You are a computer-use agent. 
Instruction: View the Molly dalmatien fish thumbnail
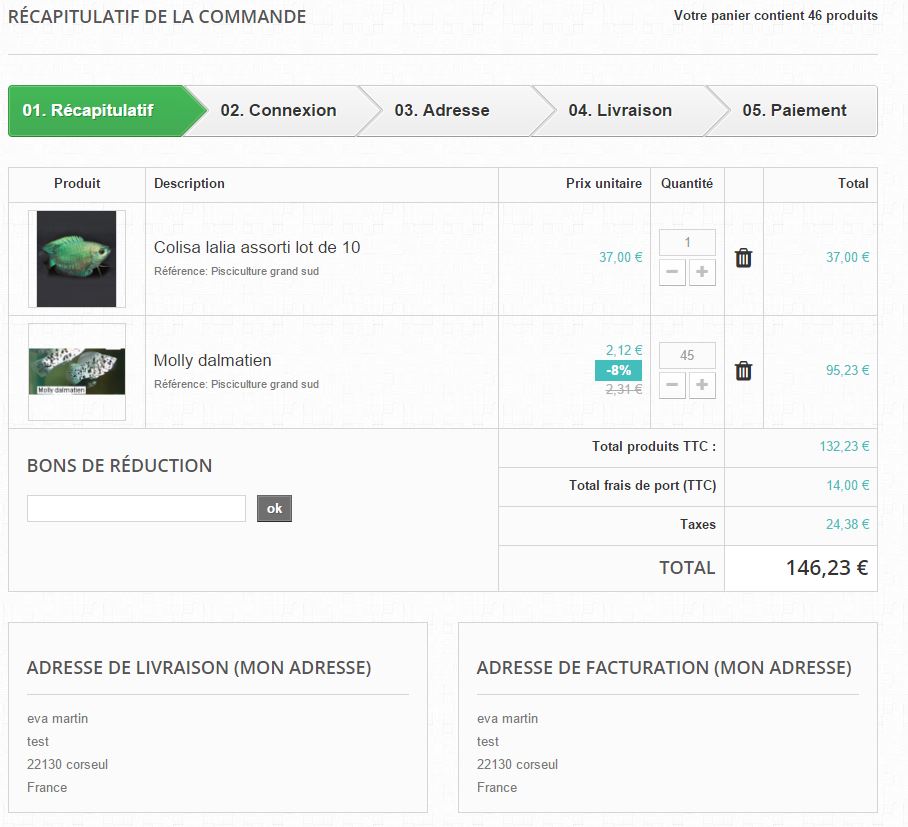coord(77,372)
